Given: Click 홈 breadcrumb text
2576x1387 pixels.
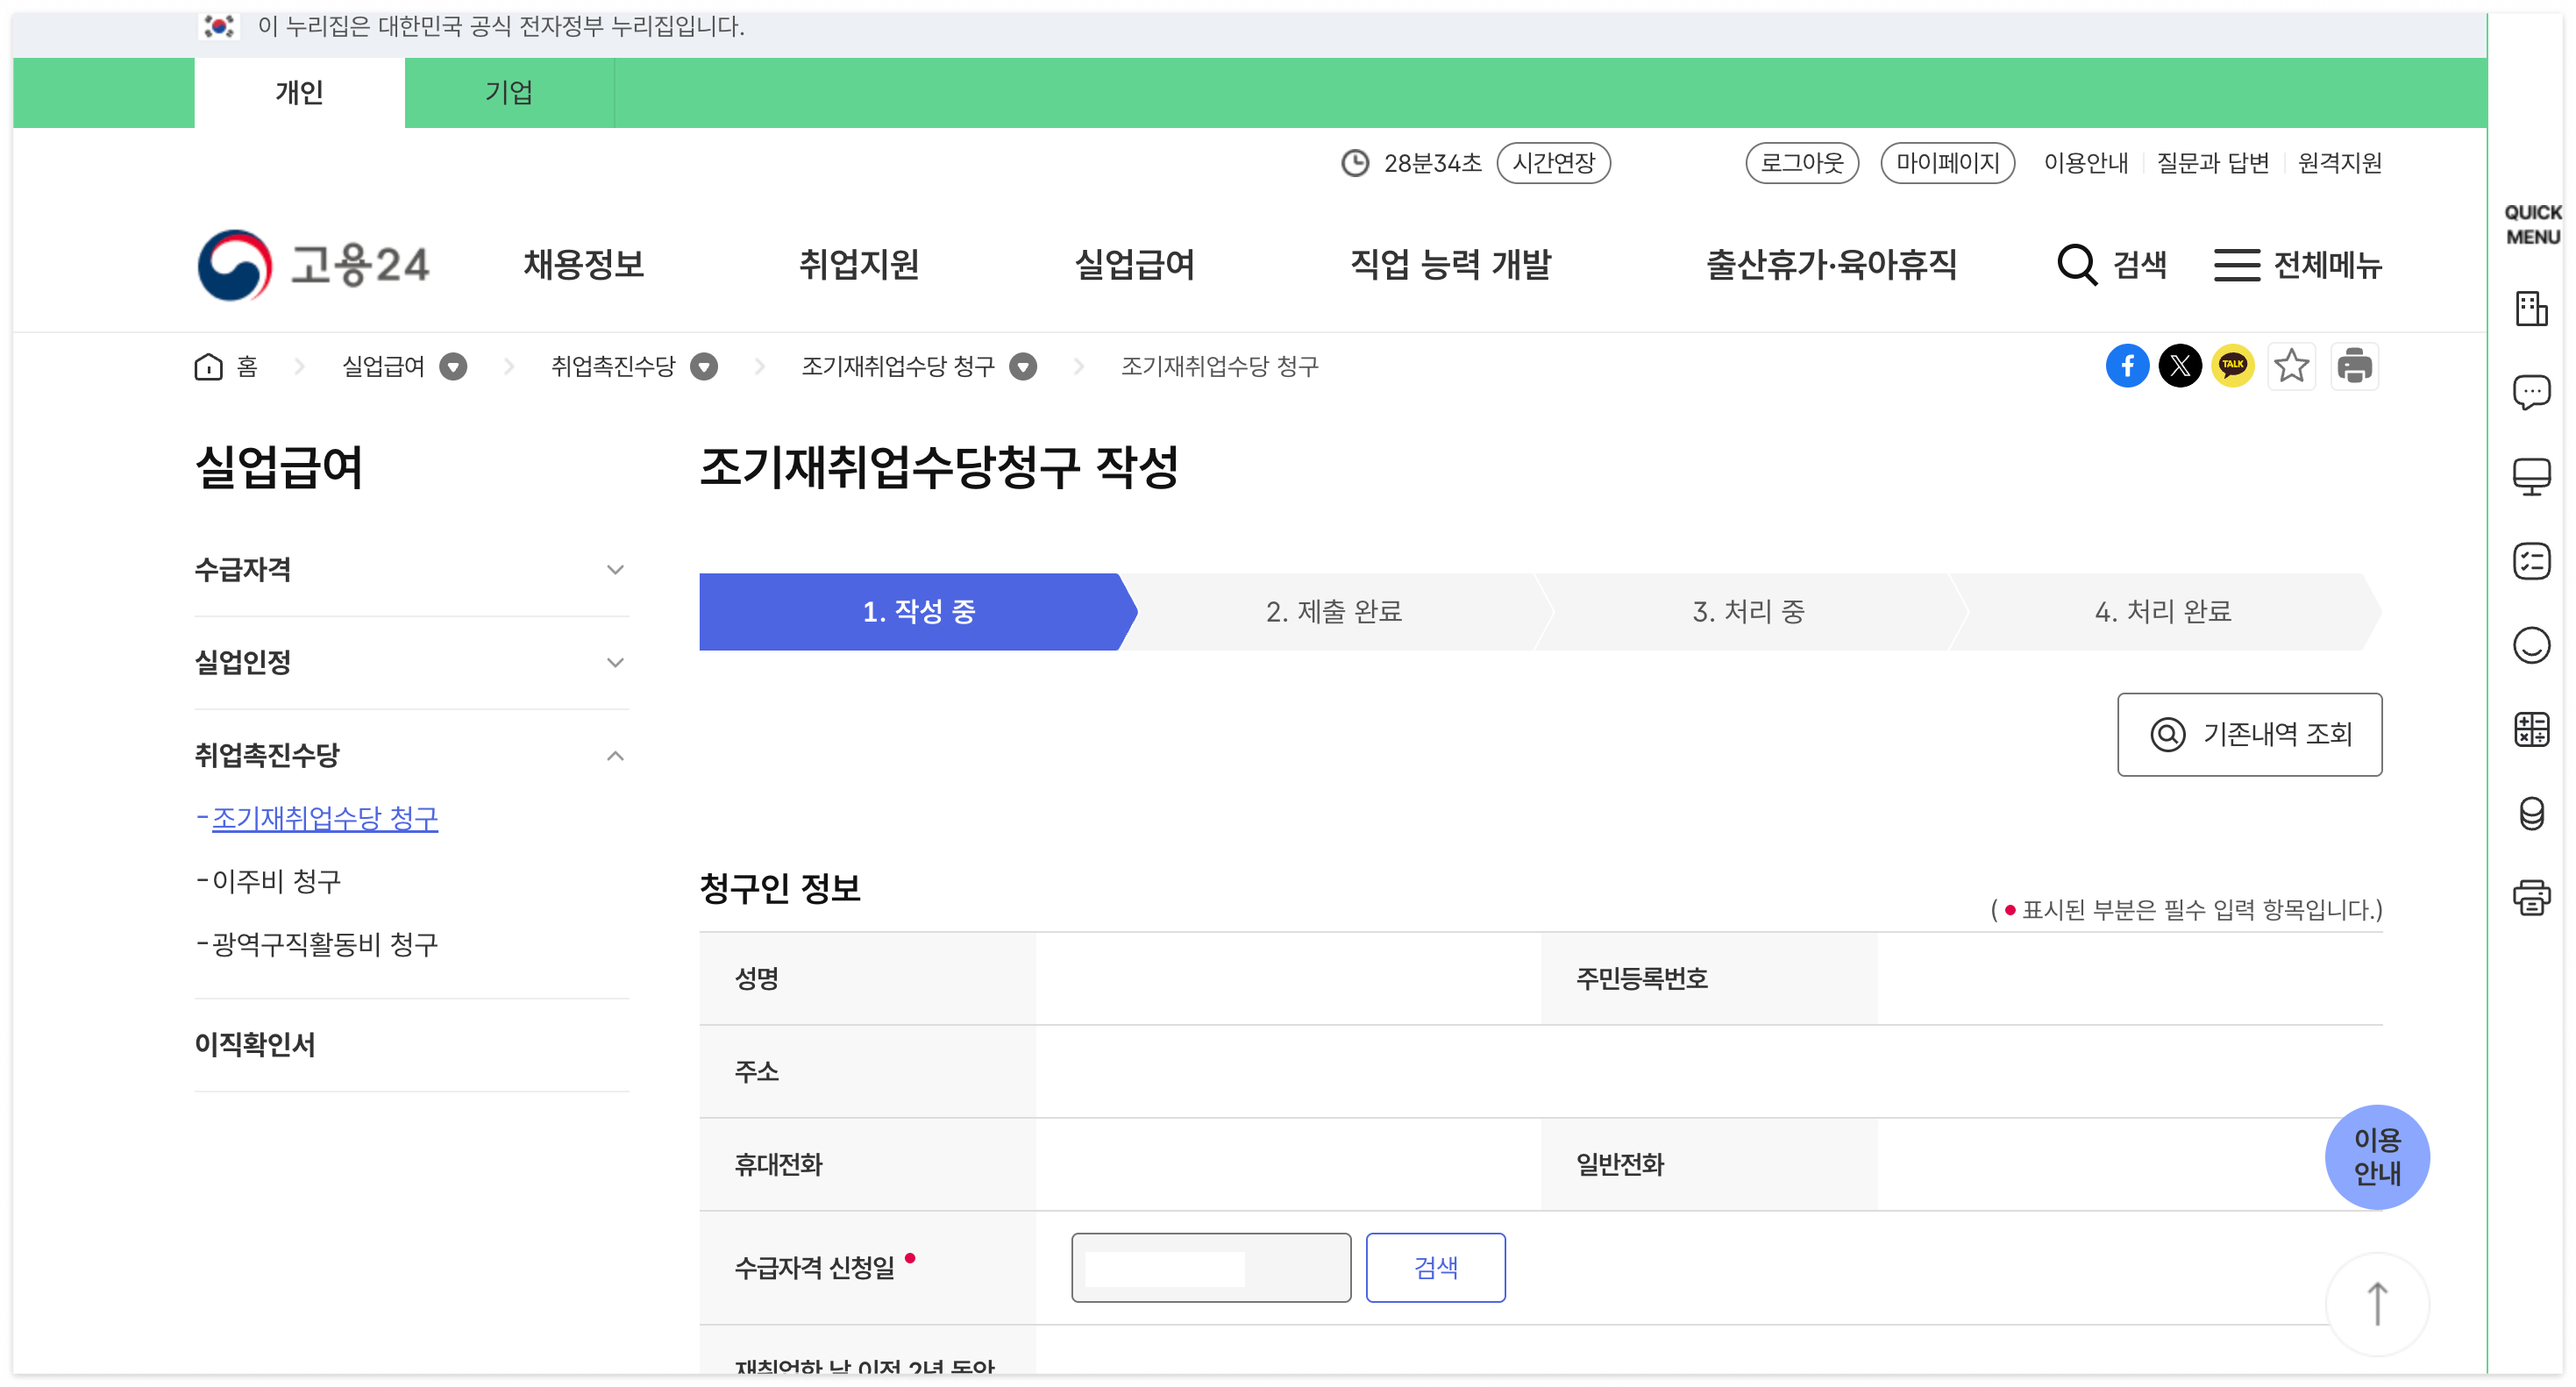Looking at the screenshot, I should point(247,367).
